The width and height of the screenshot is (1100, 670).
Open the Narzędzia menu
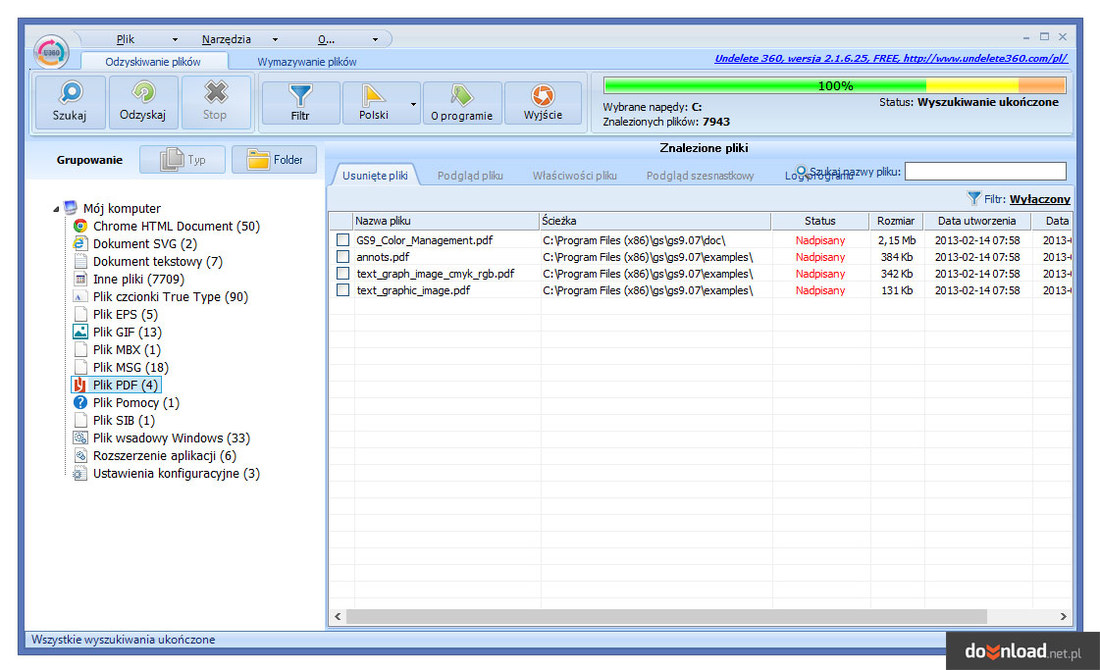[226, 39]
